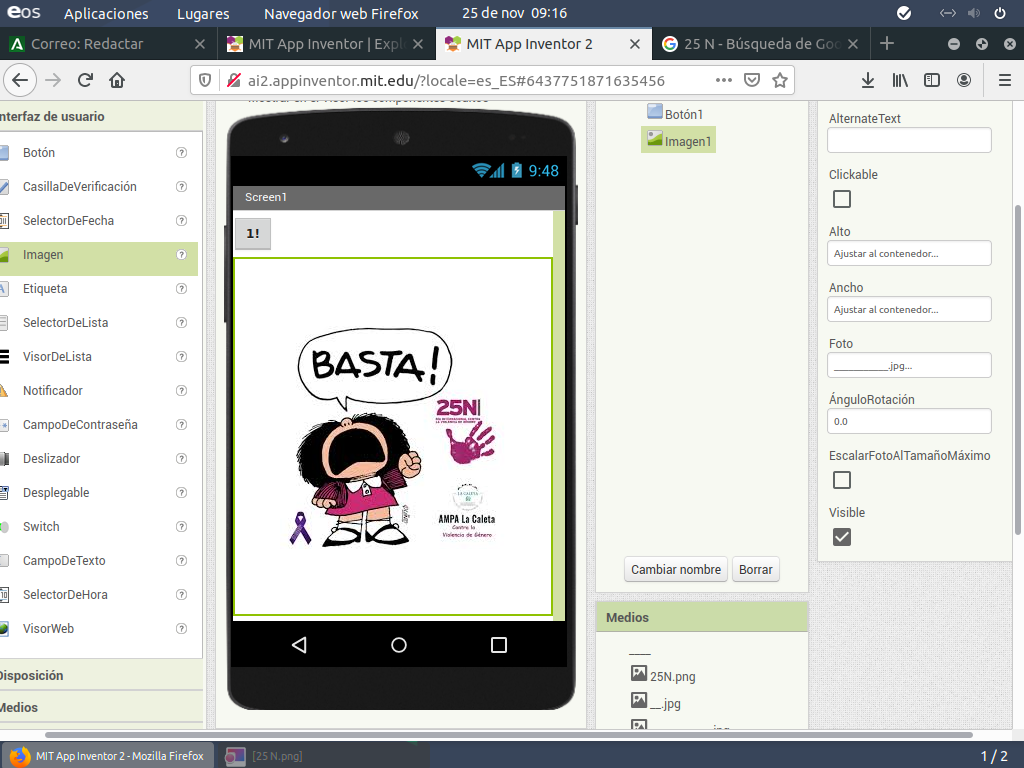Open the Firefox library icon
Viewport: 1024px width, 768px height.
click(900, 80)
